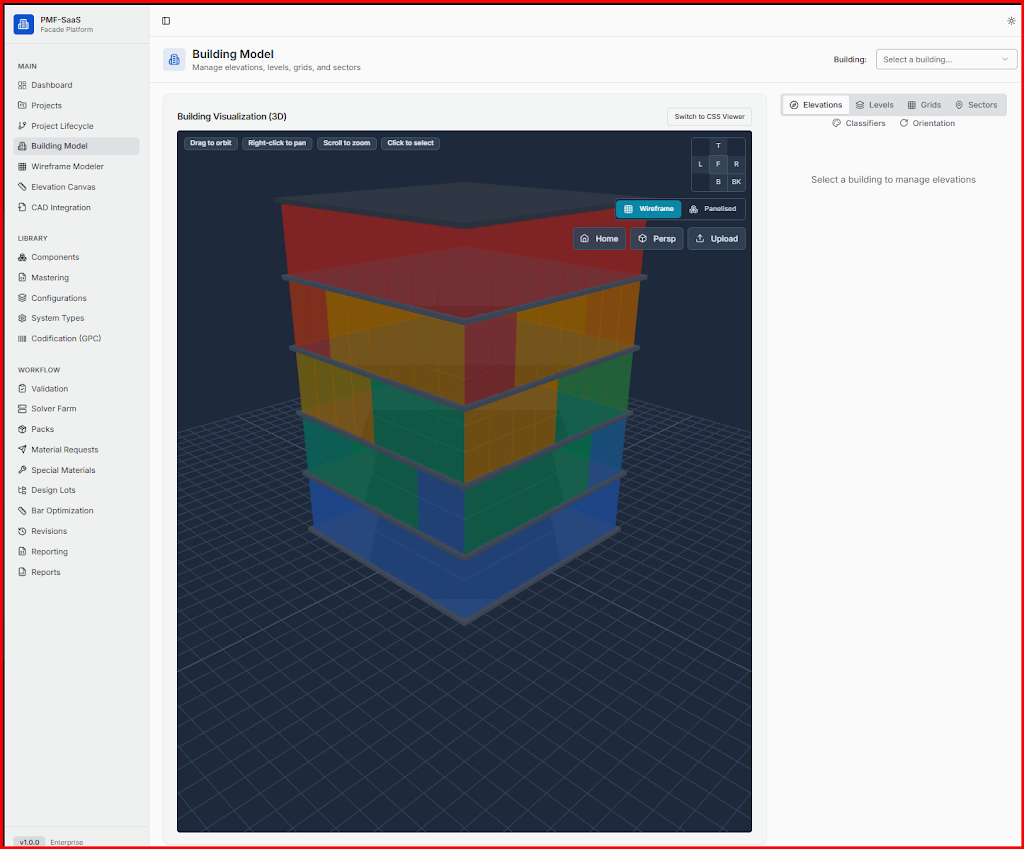The width and height of the screenshot is (1024, 849).
Task: Click the Upload button
Action: [x=716, y=239]
